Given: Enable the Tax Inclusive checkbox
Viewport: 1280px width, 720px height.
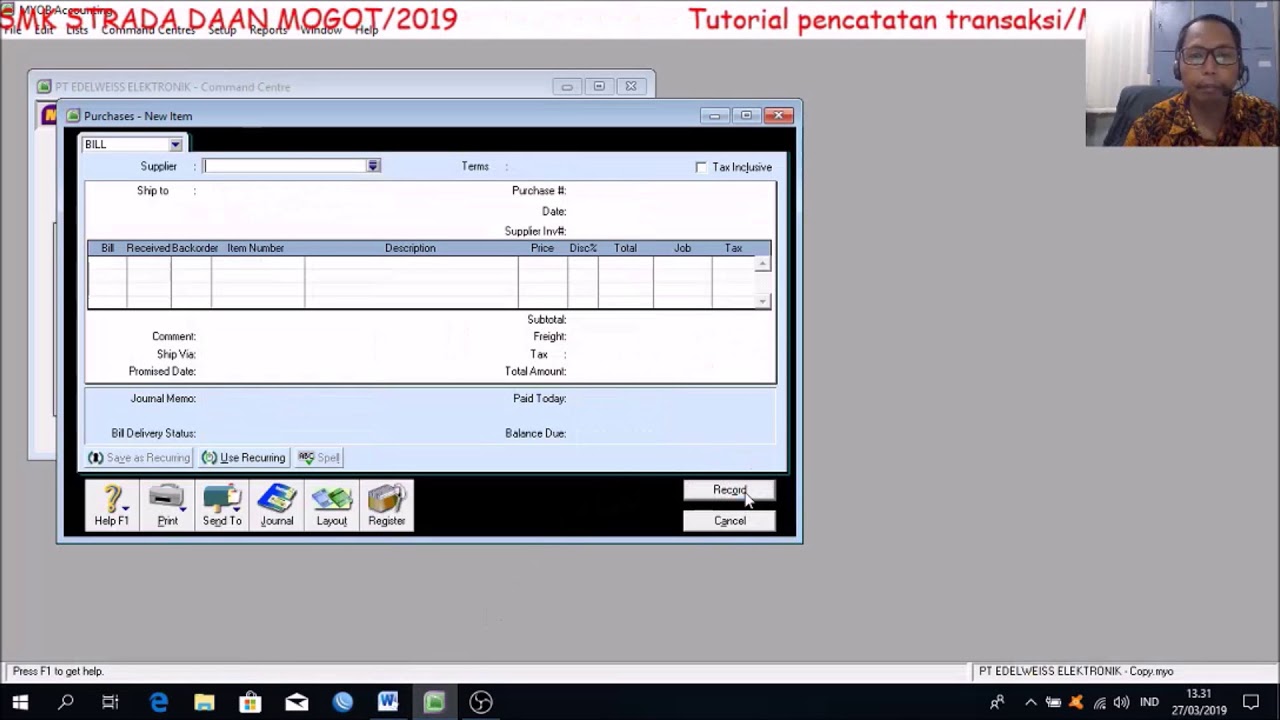Looking at the screenshot, I should pos(701,167).
